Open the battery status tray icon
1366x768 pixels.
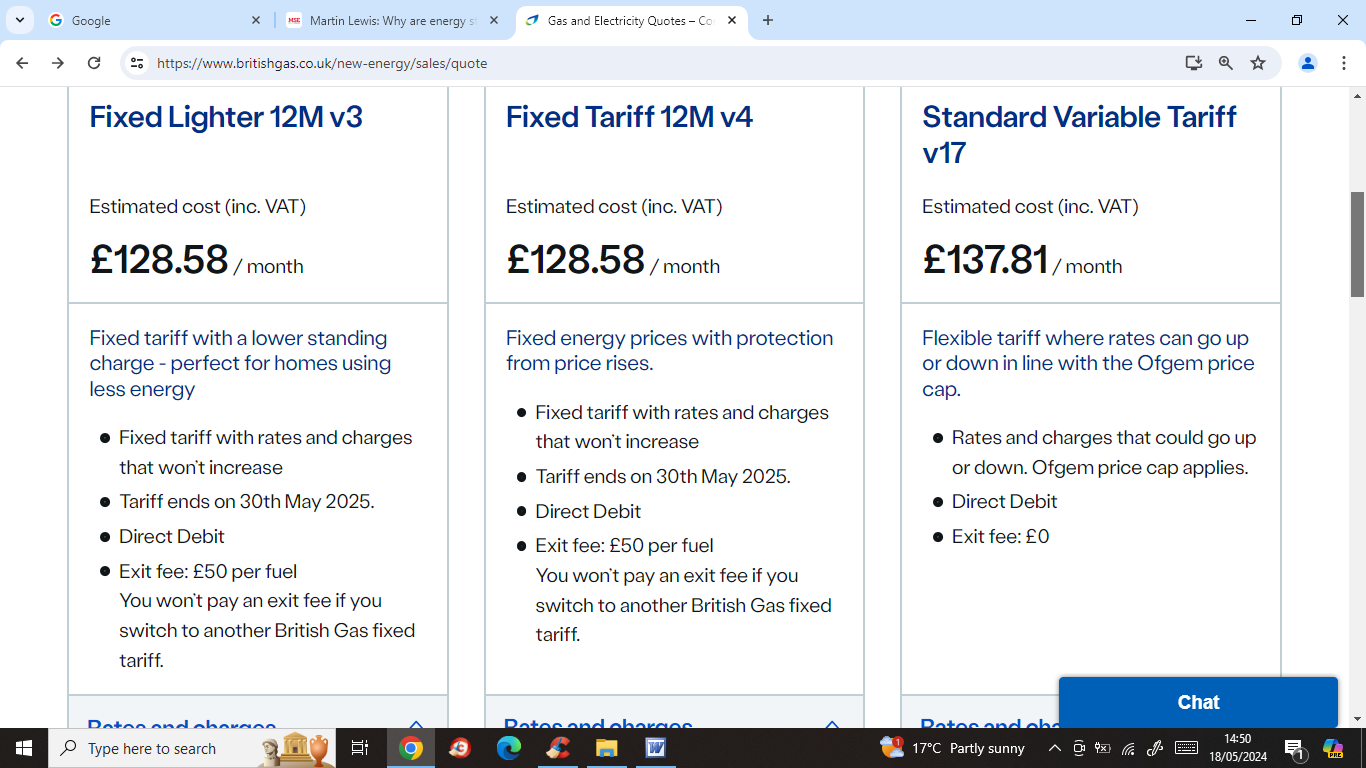coord(1103,748)
